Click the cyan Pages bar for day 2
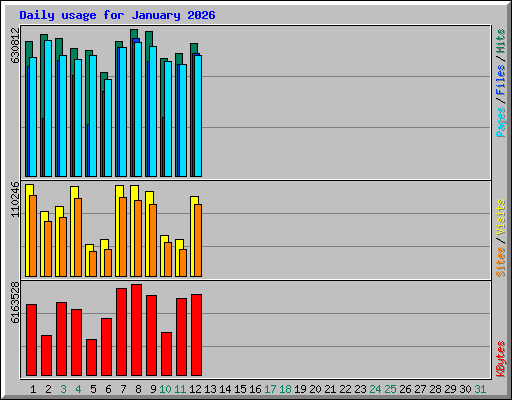 (x=48, y=108)
